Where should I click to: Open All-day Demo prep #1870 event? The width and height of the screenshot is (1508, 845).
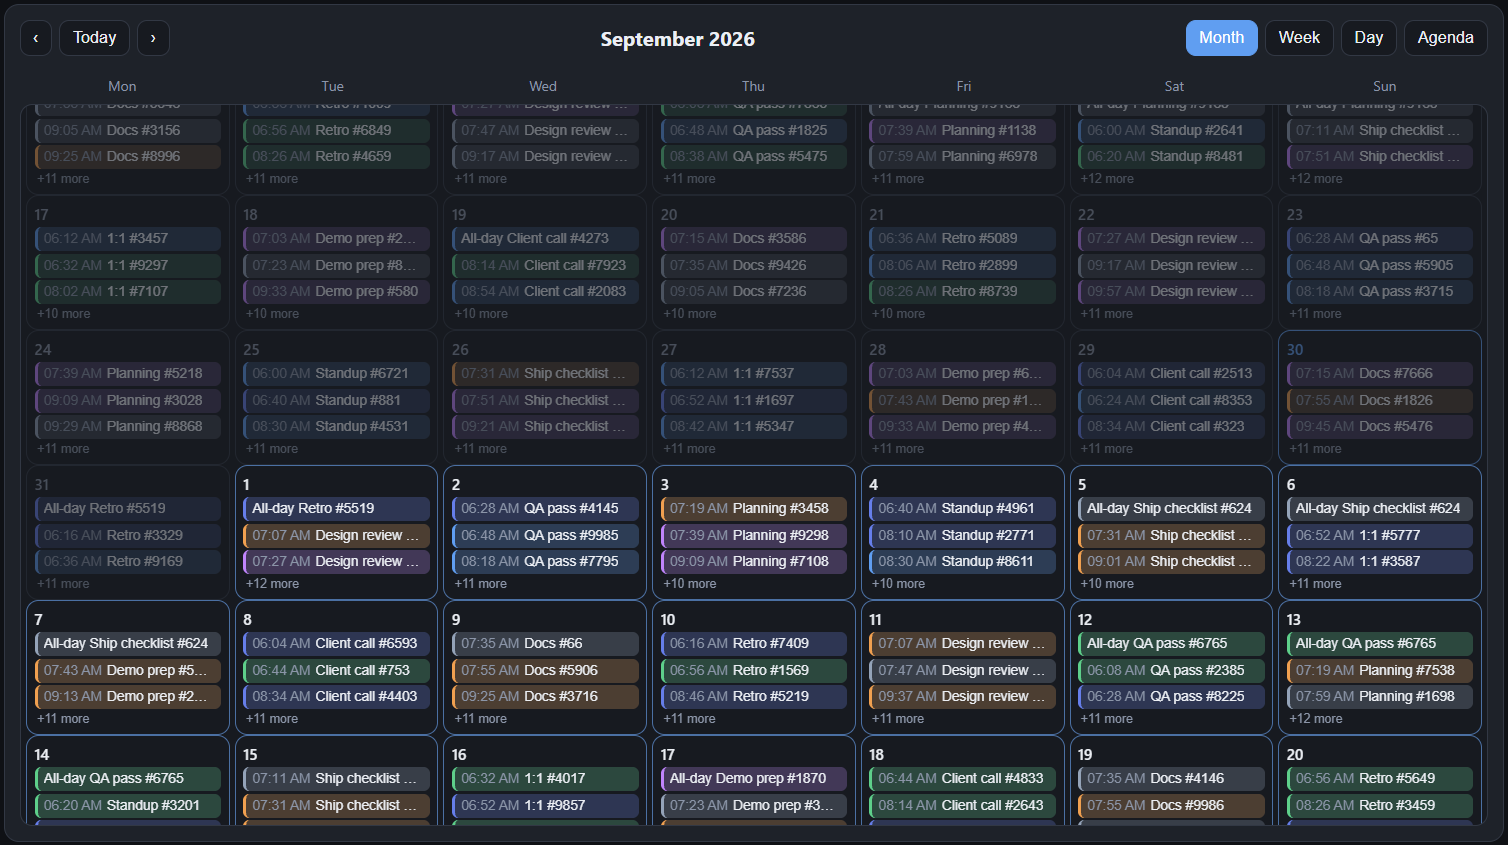click(754, 778)
